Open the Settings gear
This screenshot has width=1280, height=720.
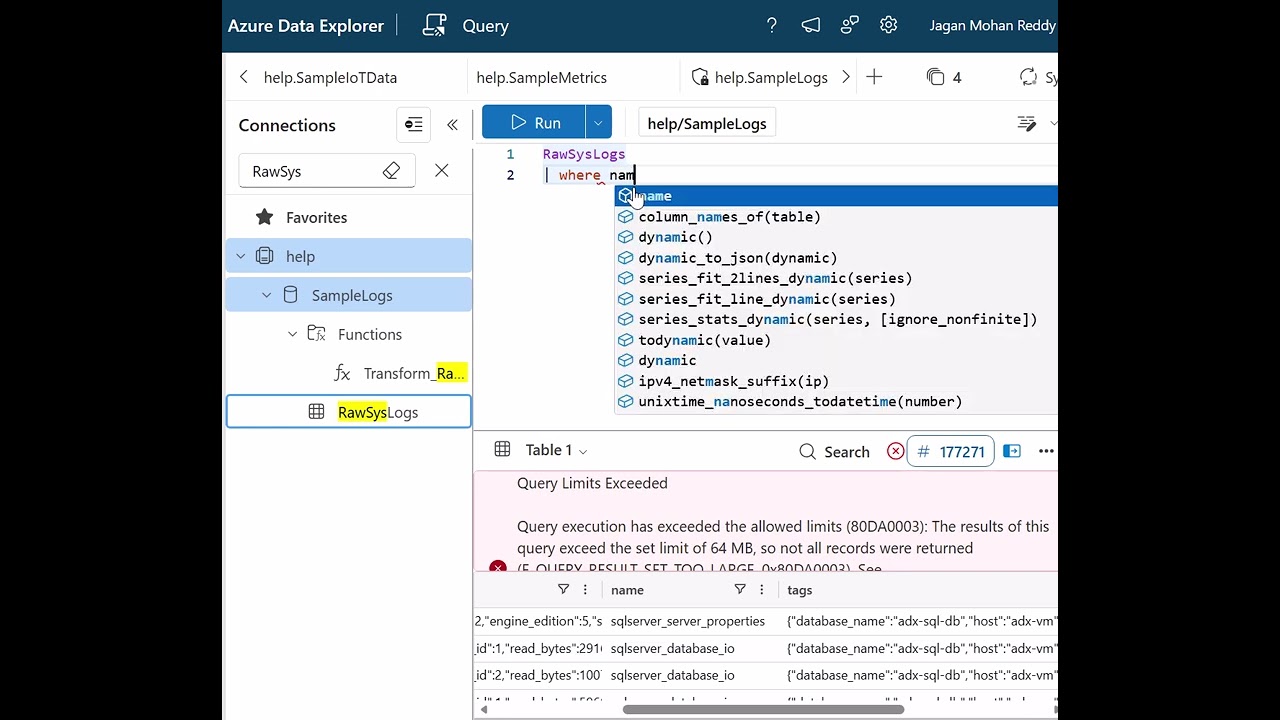point(888,26)
